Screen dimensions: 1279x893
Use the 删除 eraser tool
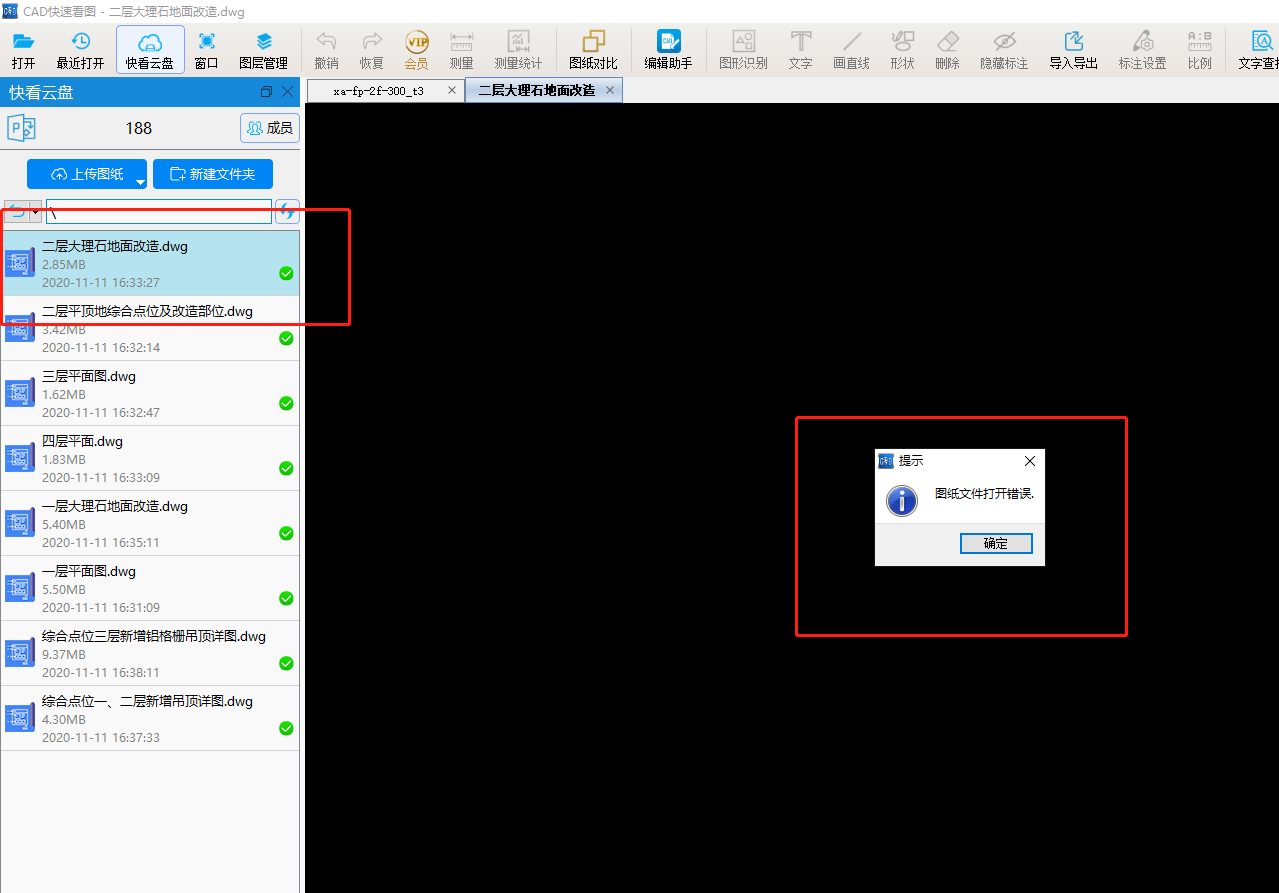(x=947, y=50)
